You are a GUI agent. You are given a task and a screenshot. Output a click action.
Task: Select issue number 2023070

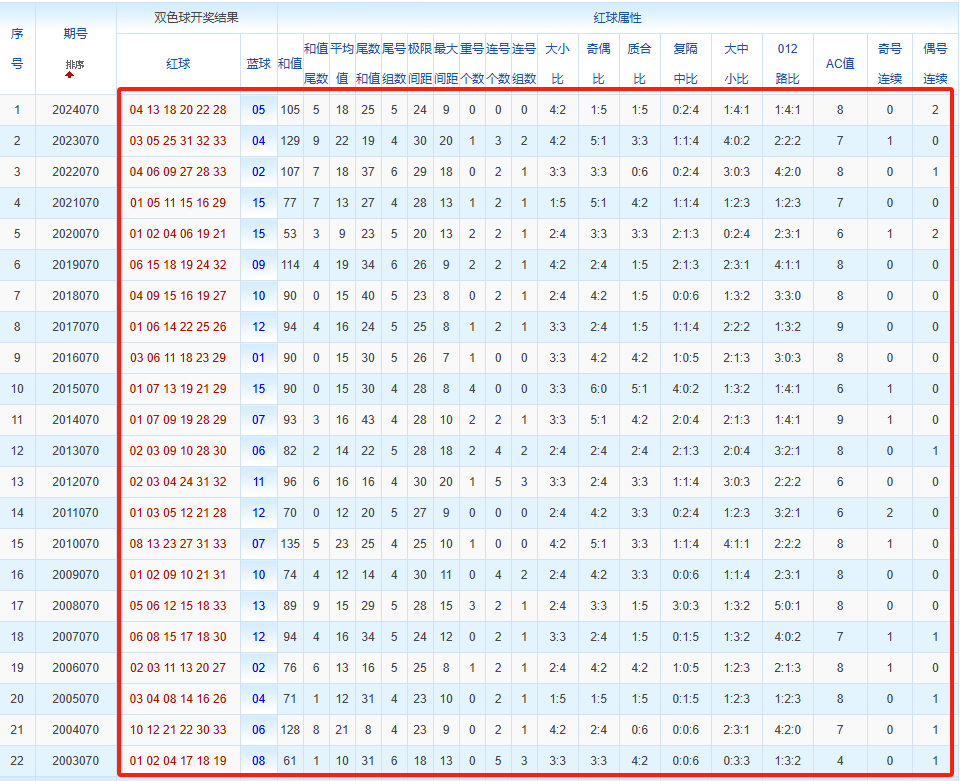75,141
